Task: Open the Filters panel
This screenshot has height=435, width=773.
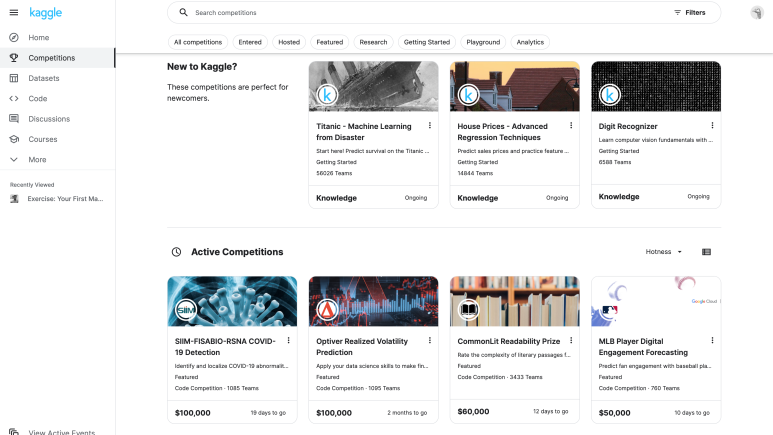Action: point(690,12)
